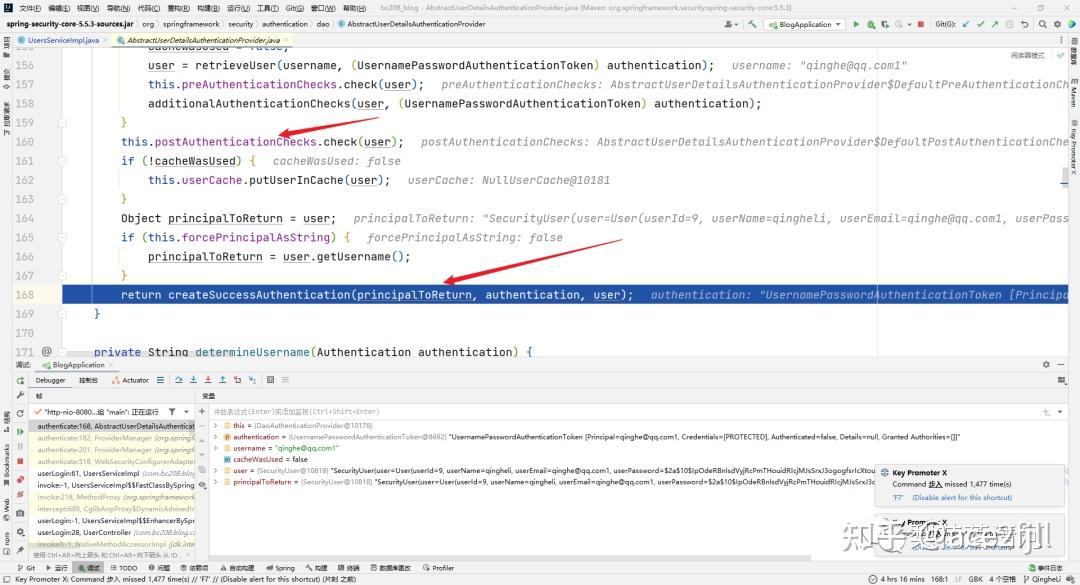Step out of the current method
This screenshot has width=1080, height=585.
click(223, 381)
